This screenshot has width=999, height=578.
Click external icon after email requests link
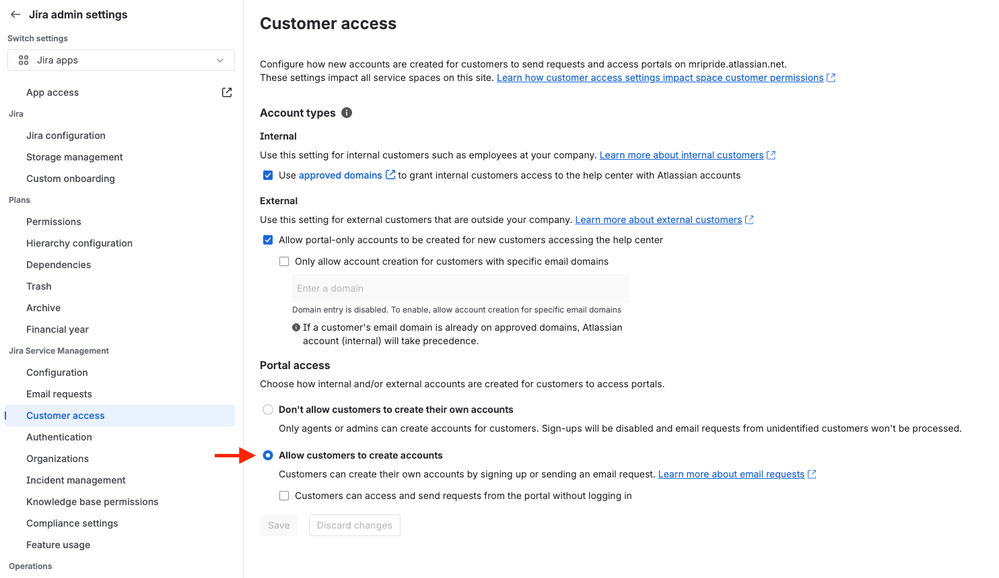812,474
